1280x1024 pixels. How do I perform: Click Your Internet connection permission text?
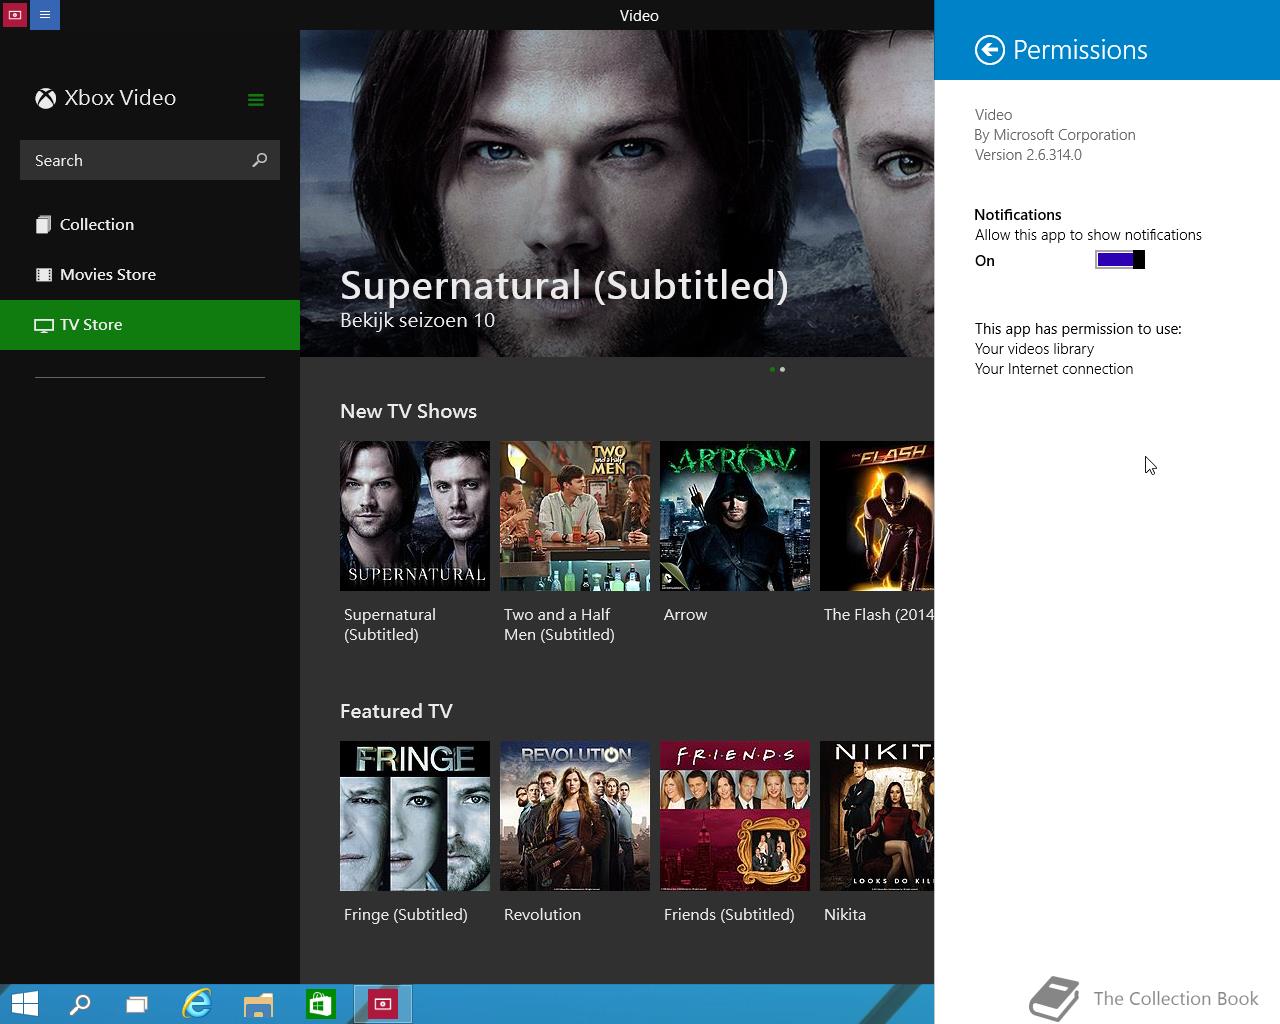coord(1054,369)
